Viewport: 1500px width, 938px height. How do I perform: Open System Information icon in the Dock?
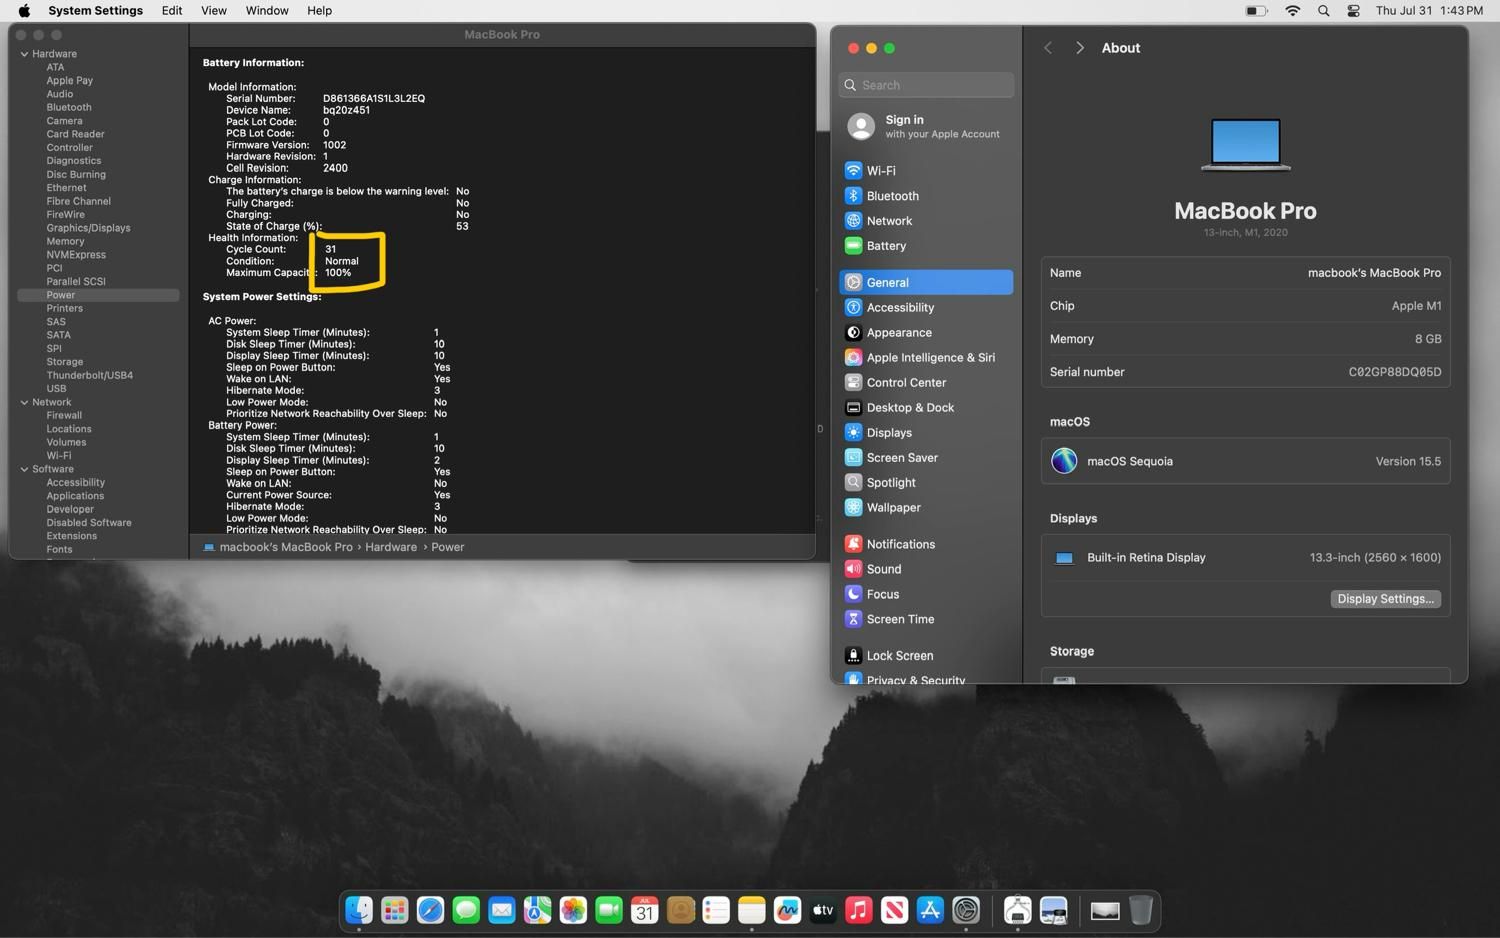pos(1017,910)
